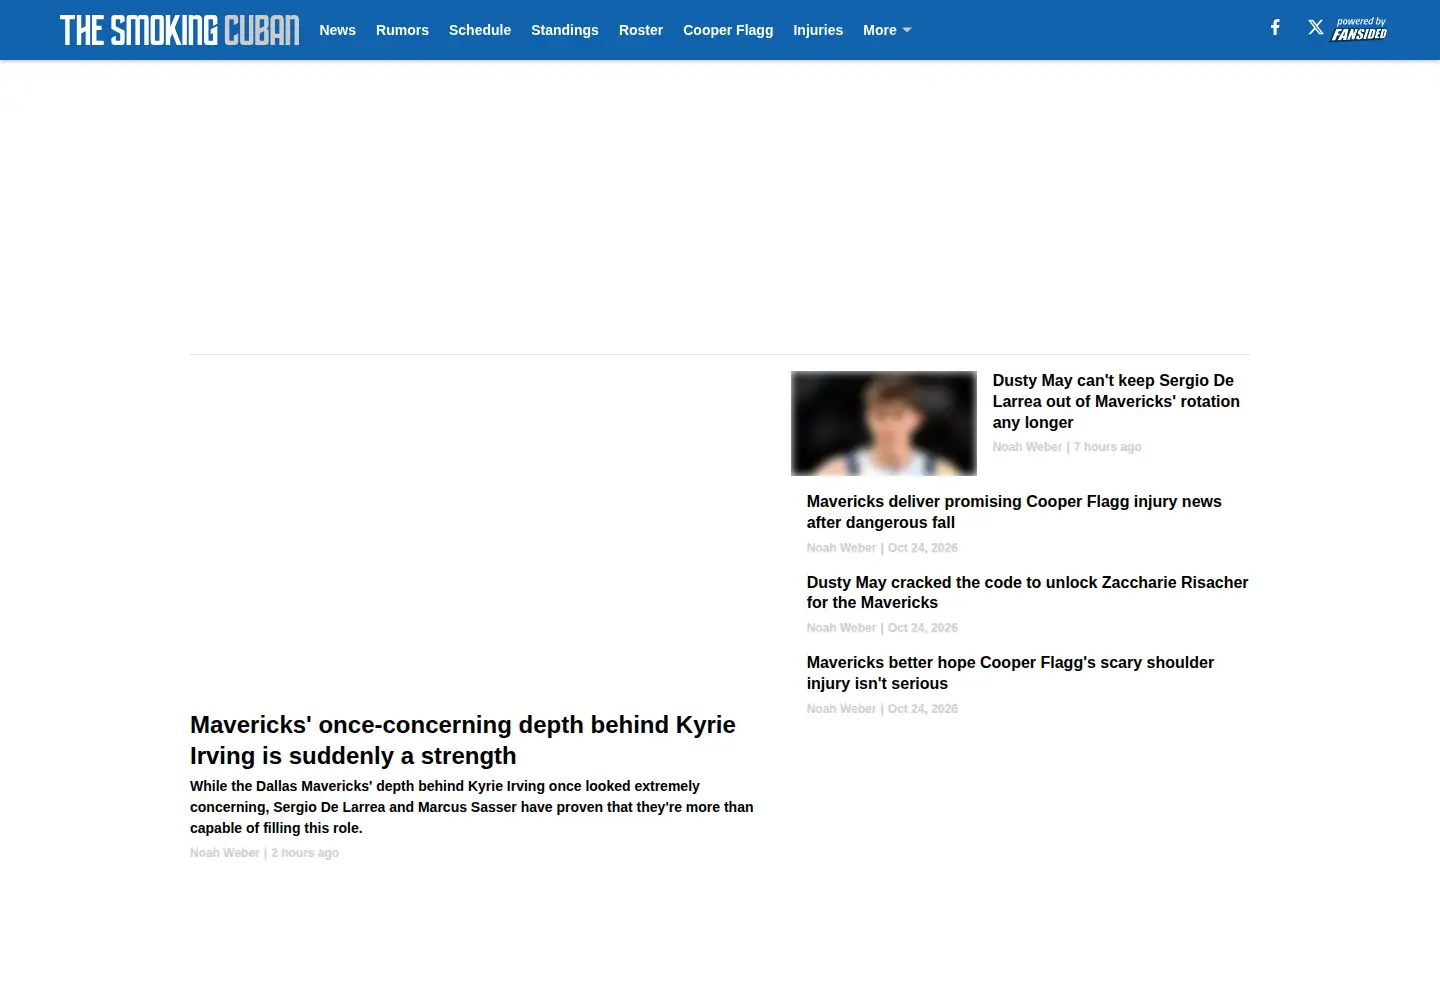Open Cooper Flagg scary shoulder injury article

tap(1010, 673)
